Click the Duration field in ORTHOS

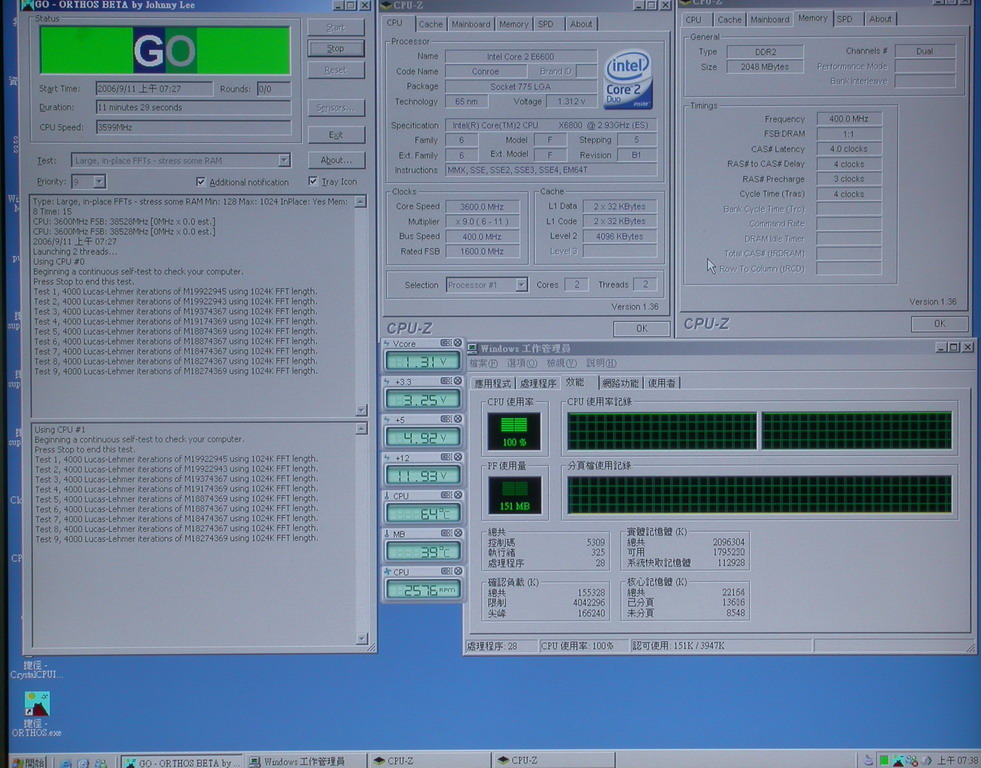point(193,108)
